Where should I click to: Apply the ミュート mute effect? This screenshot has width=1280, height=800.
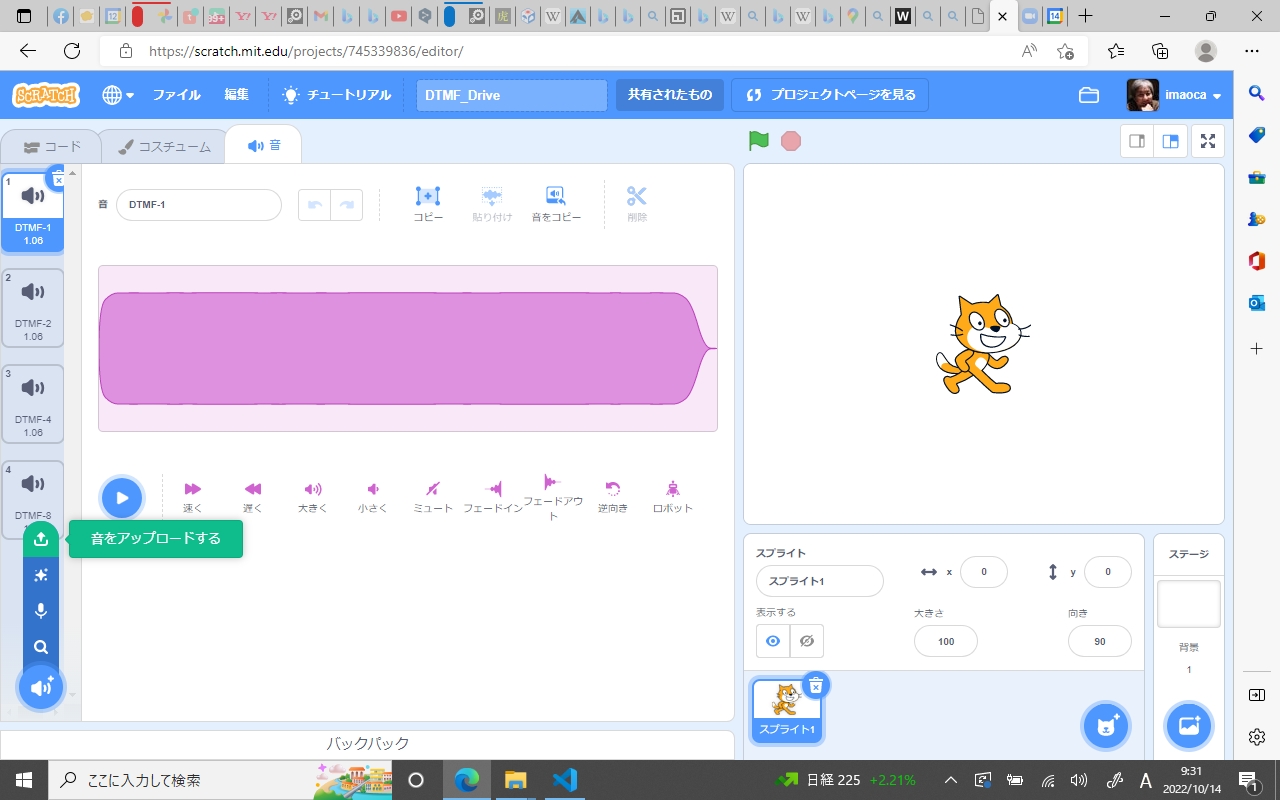(x=433, y=496)
